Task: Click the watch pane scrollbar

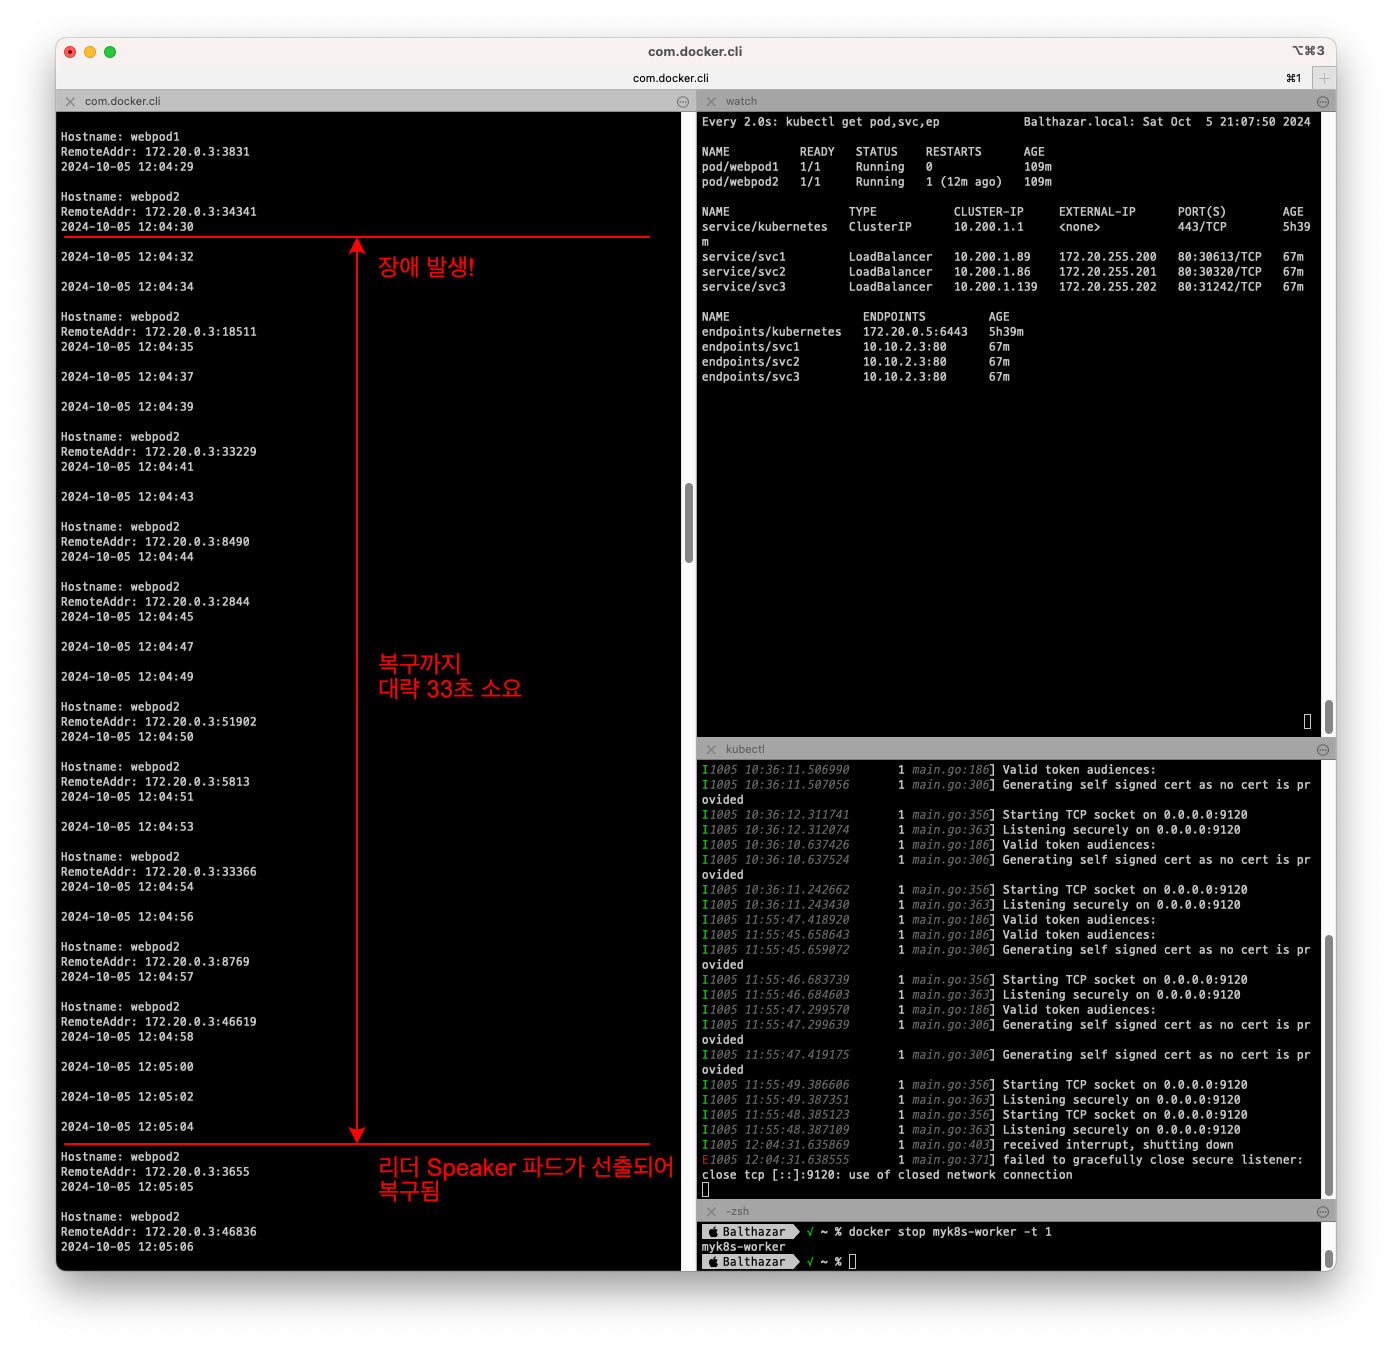Action: pos(1329,716)
